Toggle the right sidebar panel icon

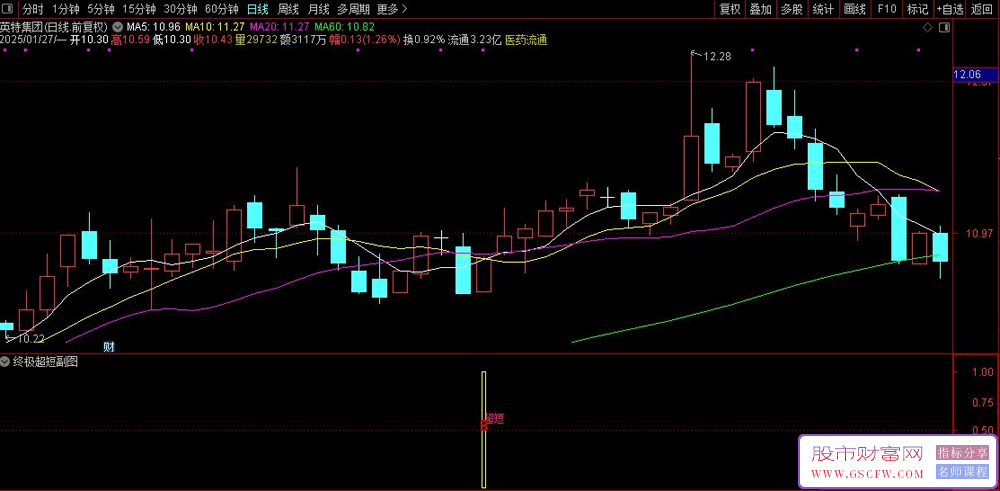click(x=945, y=28)
